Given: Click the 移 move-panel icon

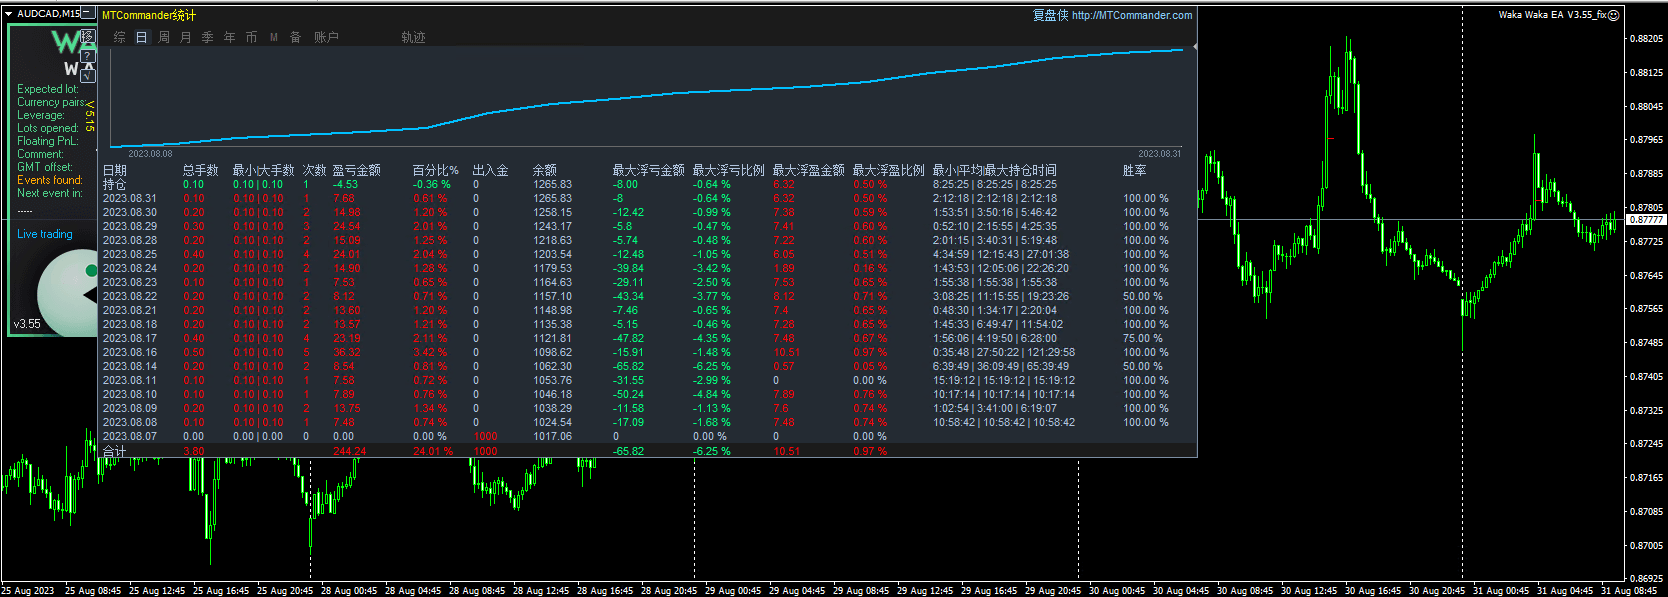Looking at the screenshot, I should pos(88,37).
